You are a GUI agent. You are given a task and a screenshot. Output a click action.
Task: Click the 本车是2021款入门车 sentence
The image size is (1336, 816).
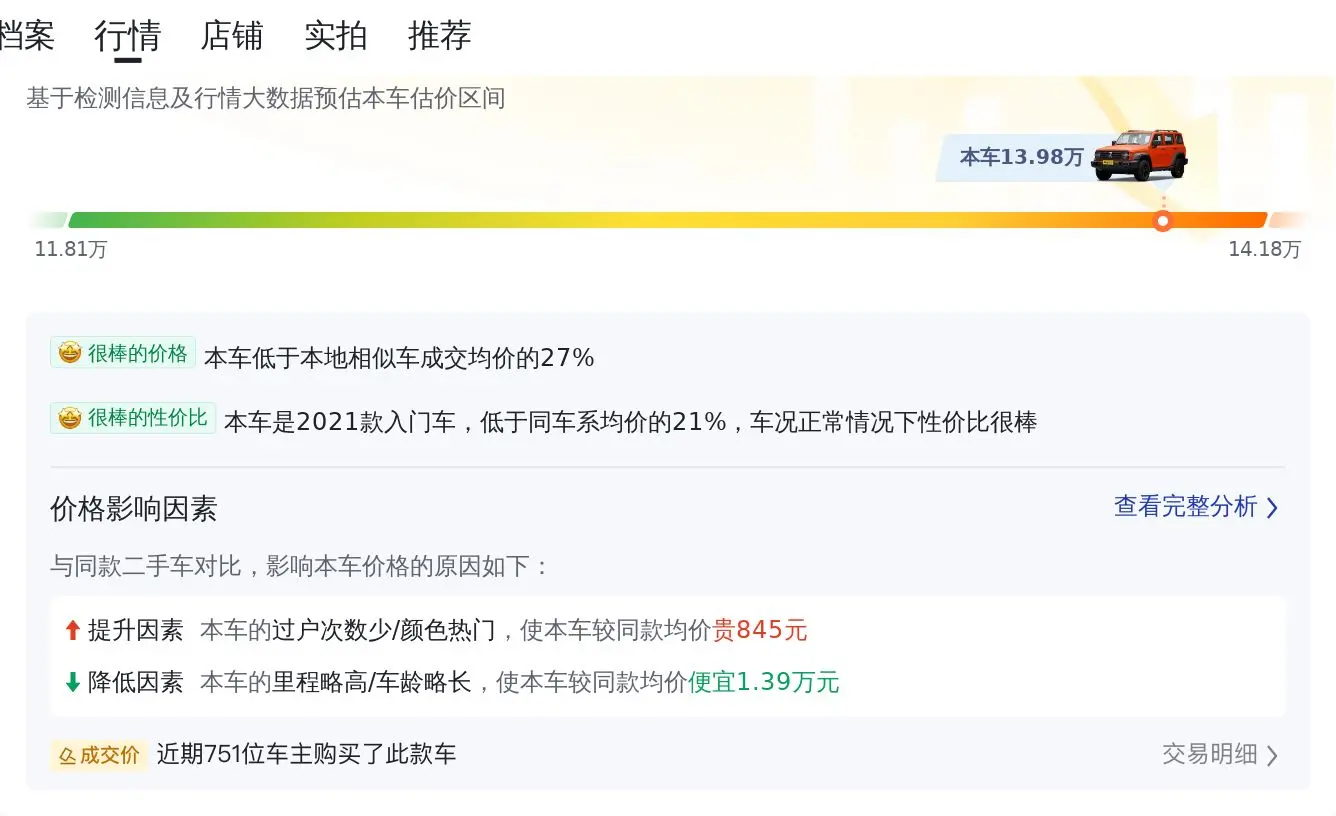tap(630, 422)
